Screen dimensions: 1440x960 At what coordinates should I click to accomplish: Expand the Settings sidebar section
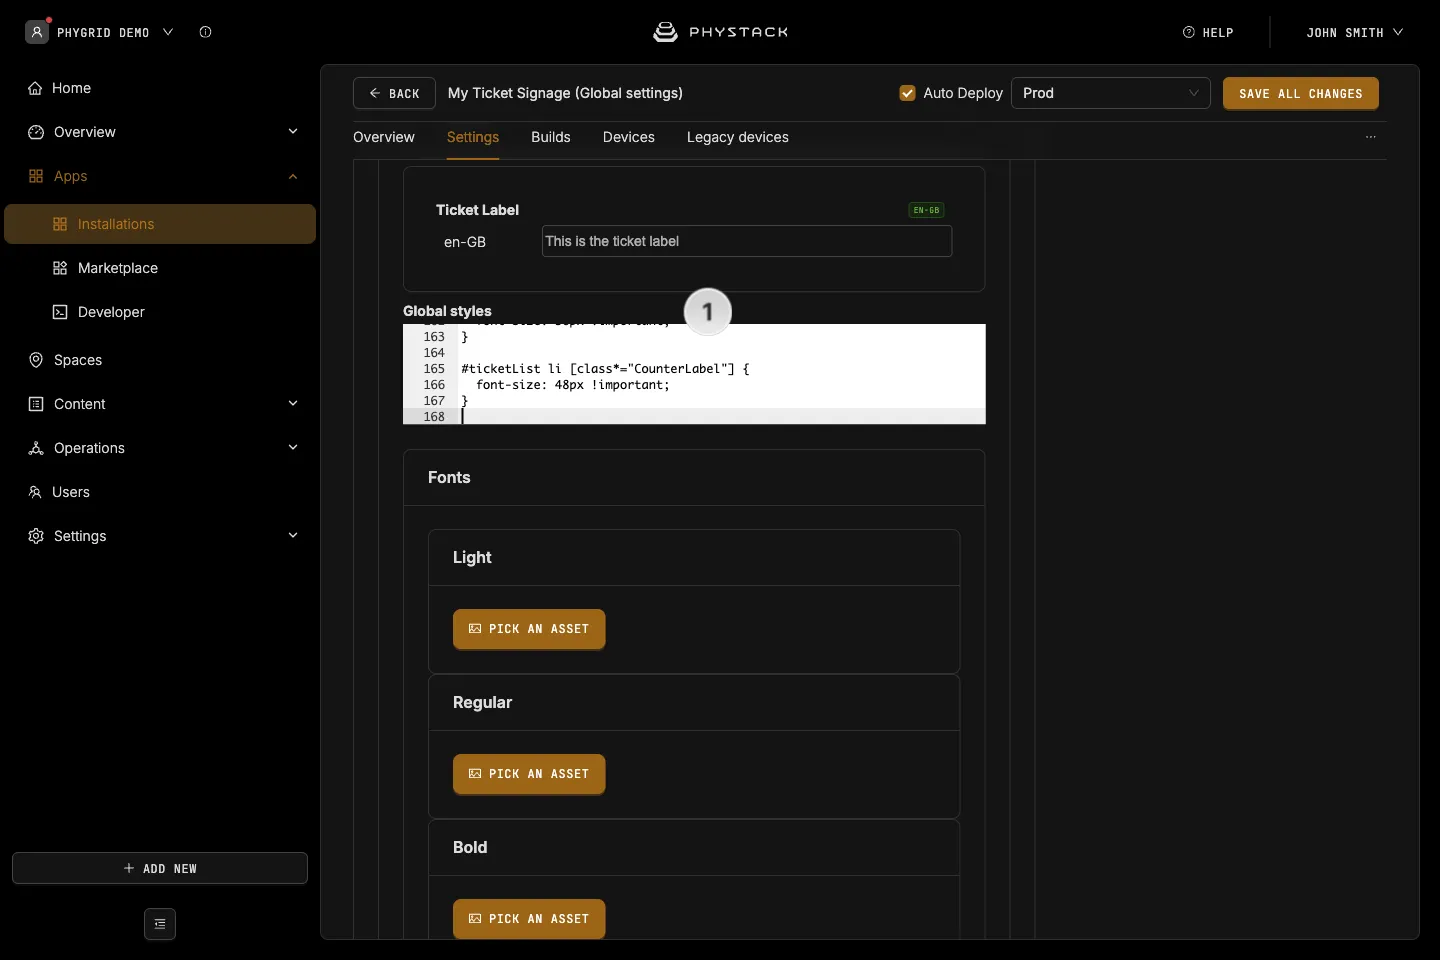(293, 536)
